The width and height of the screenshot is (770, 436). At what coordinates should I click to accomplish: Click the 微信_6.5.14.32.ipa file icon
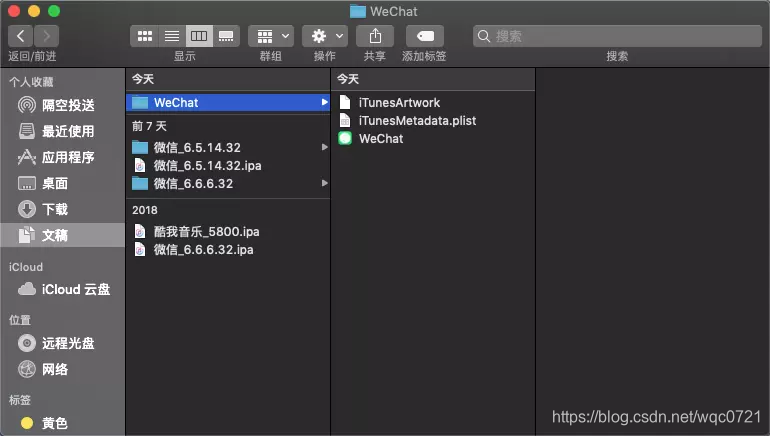pyautogui.click(x=140, y=165)
